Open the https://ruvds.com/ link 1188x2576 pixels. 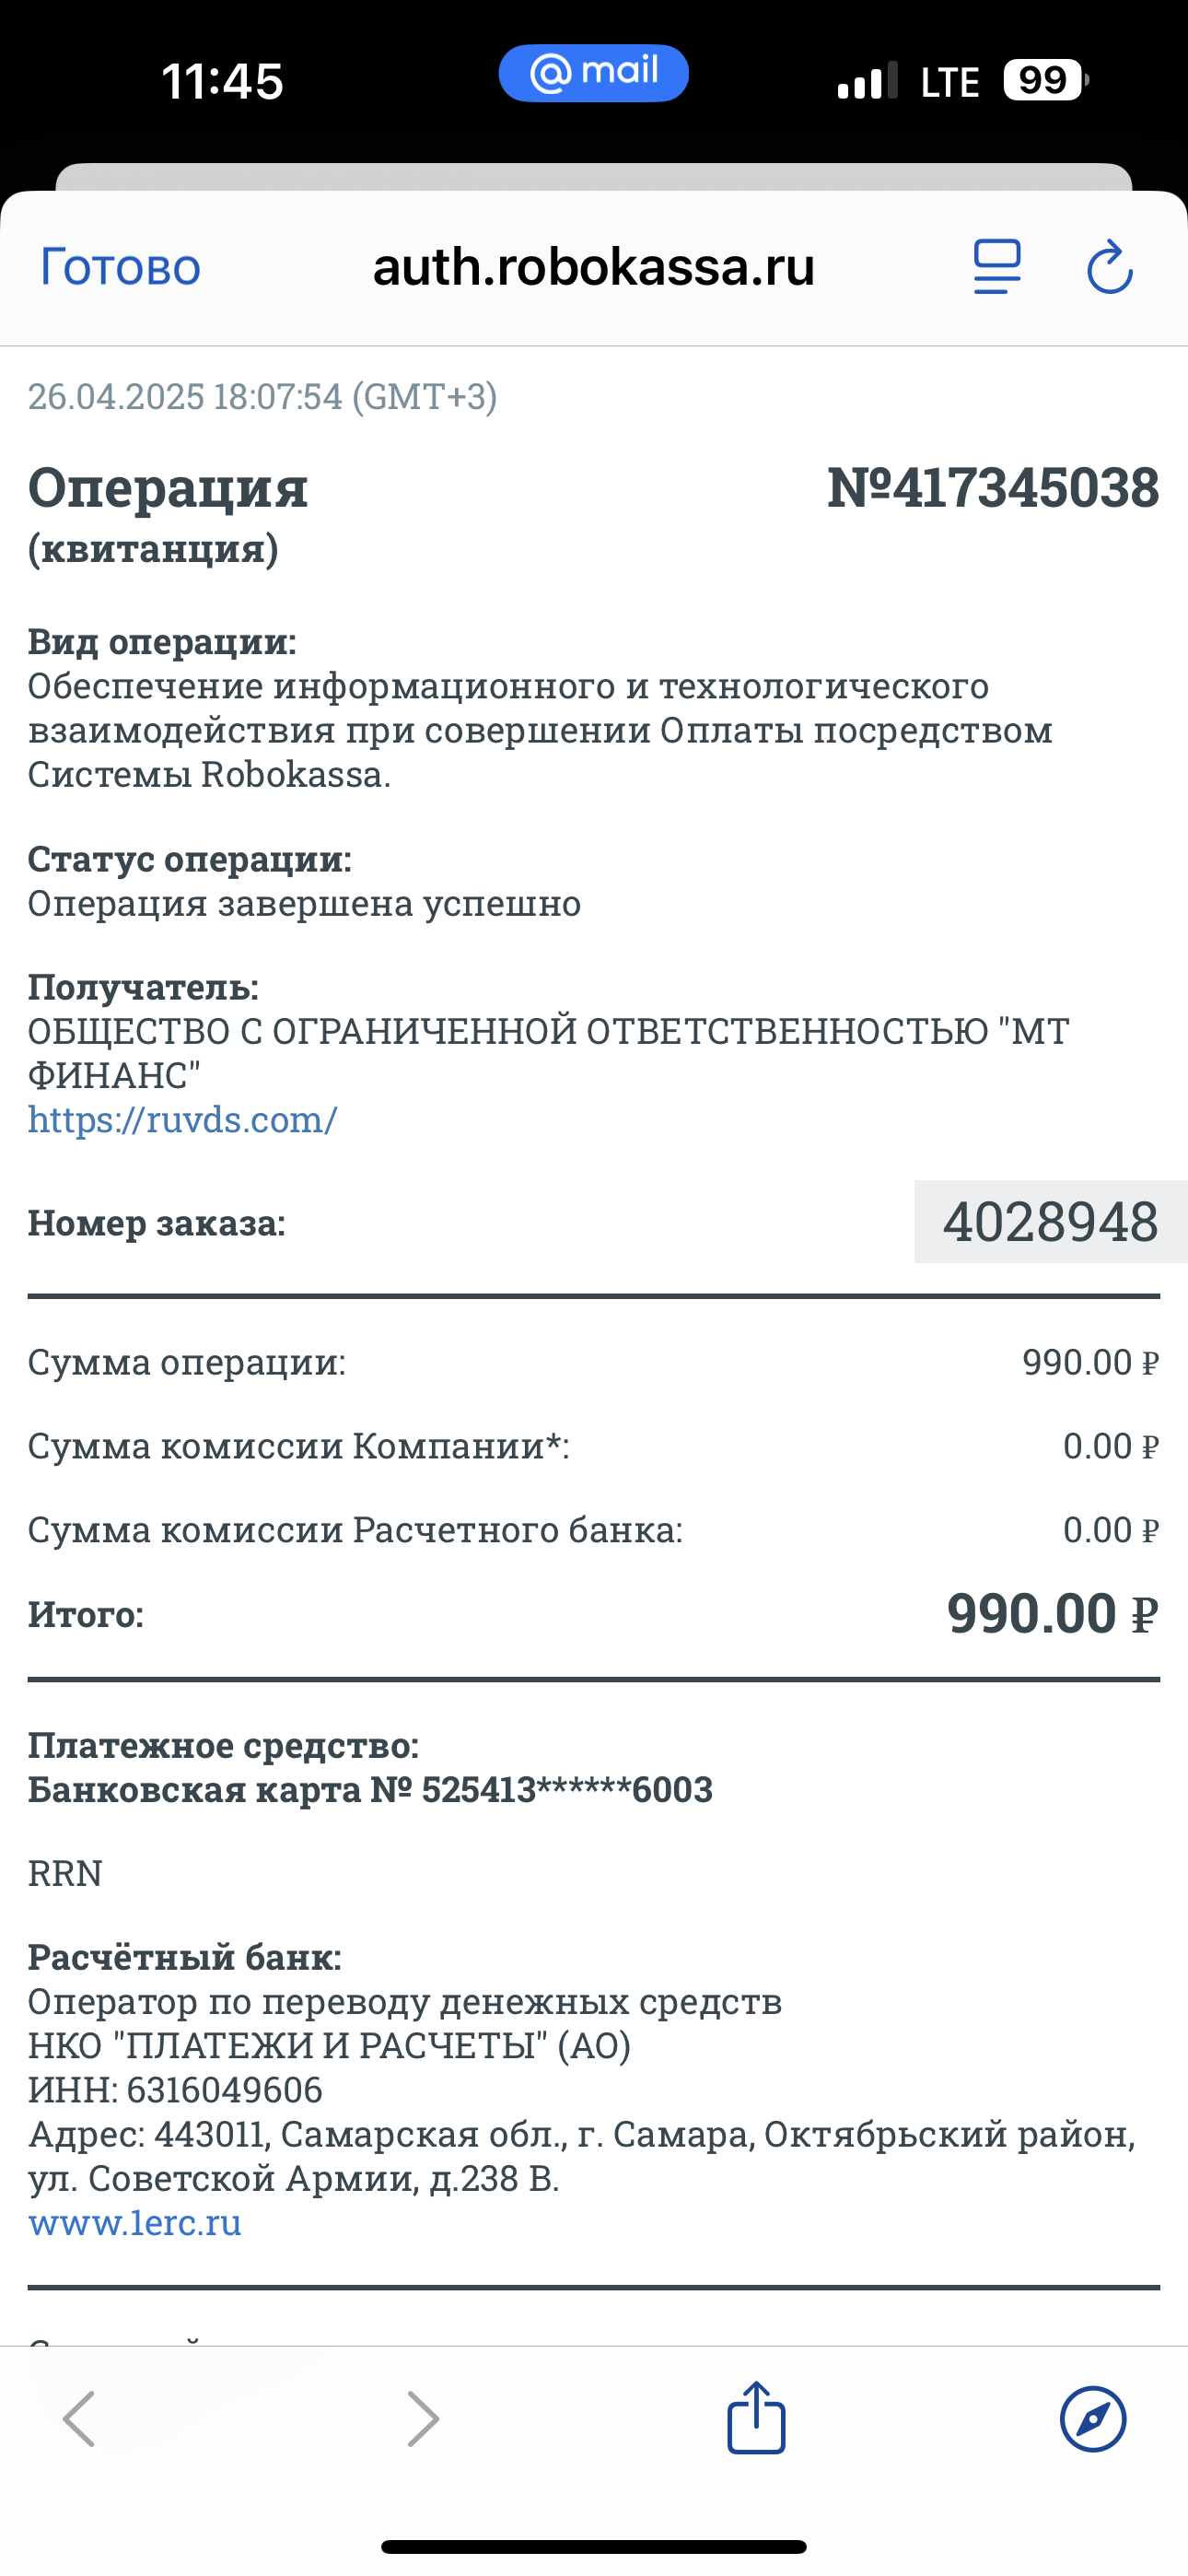[182, 1119]
